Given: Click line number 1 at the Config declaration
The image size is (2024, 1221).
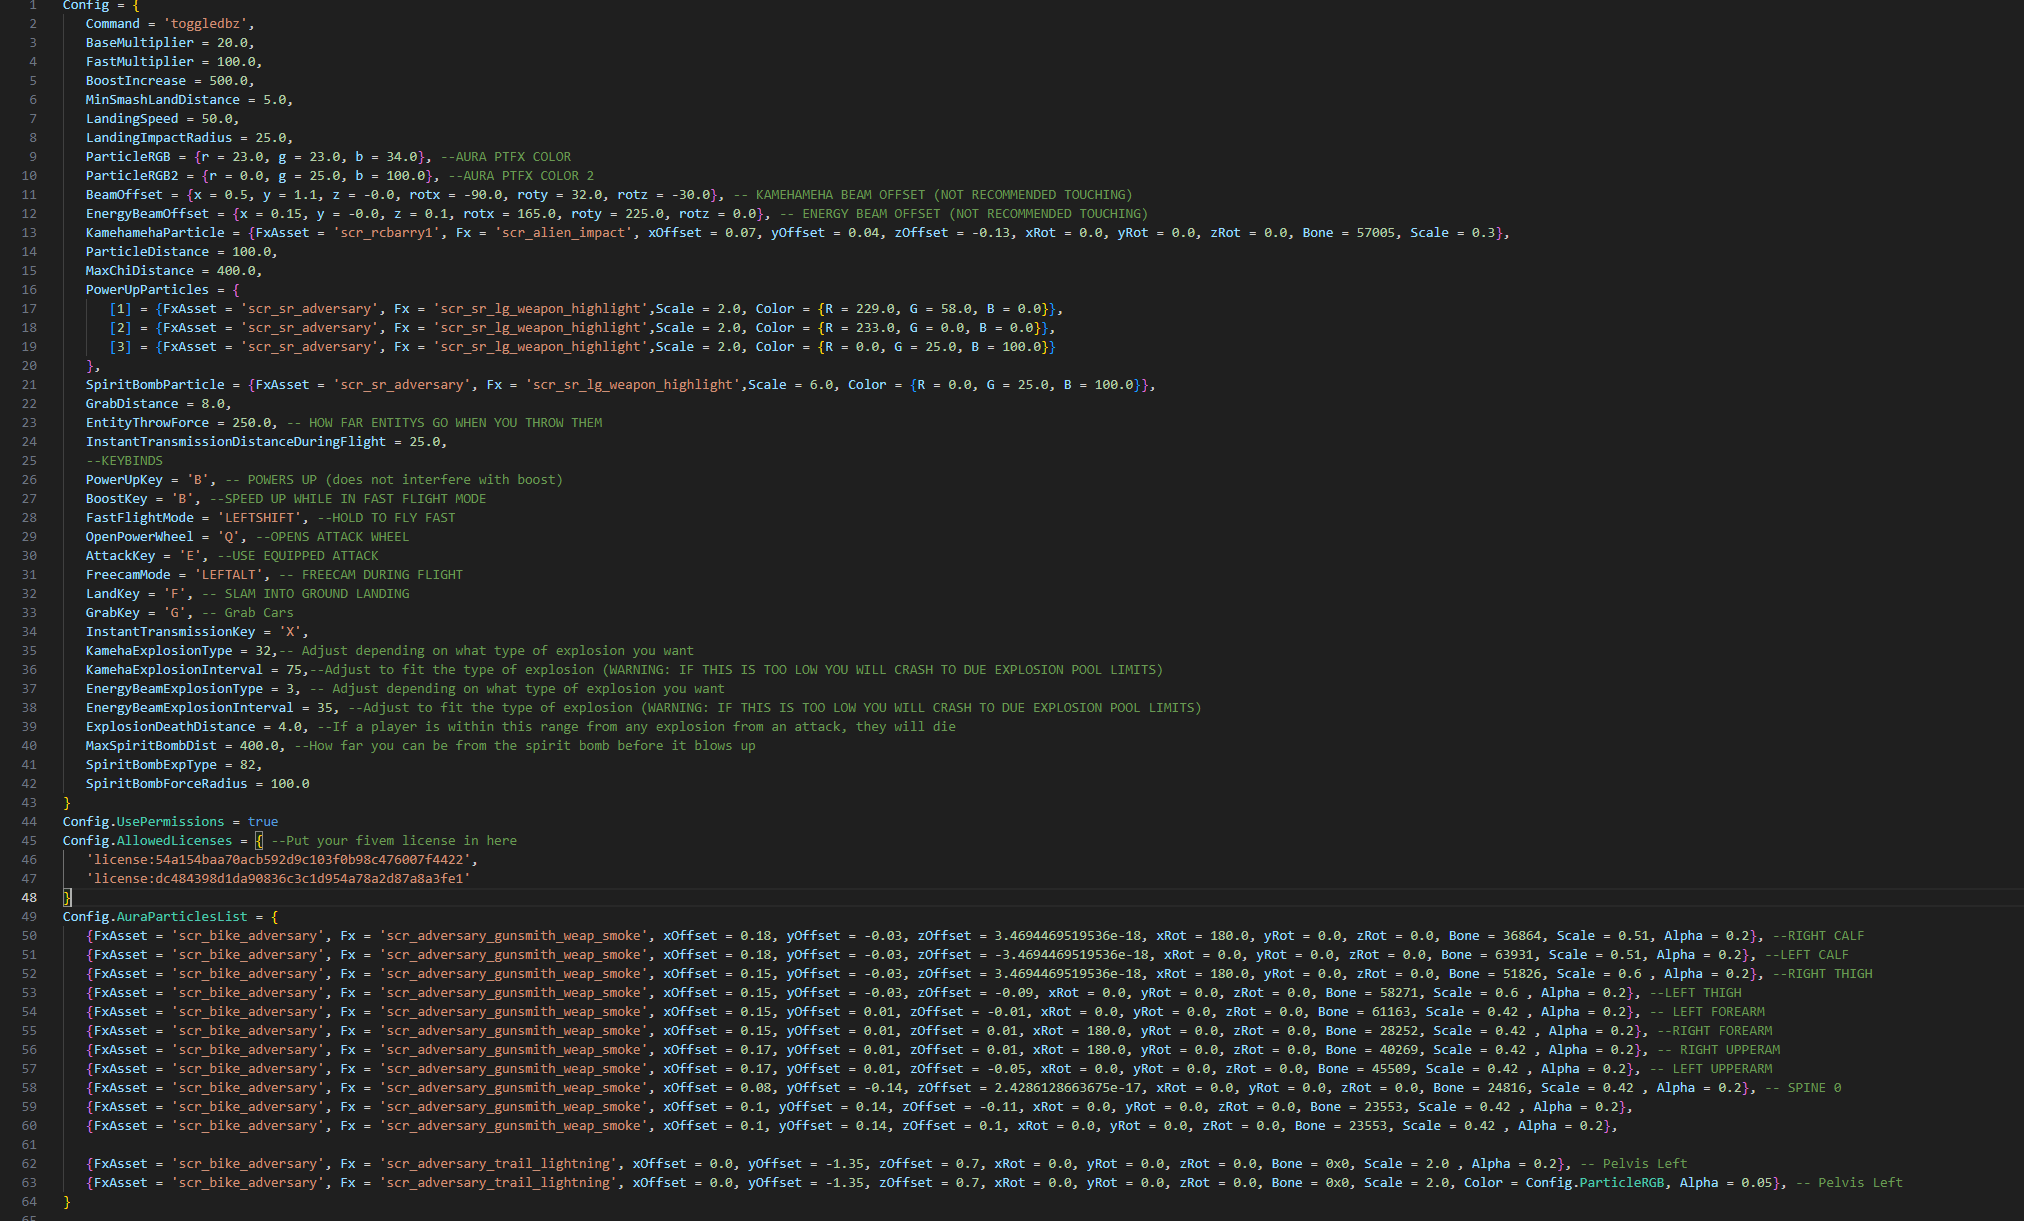Looking at the screenshot, I should [32, 5].
